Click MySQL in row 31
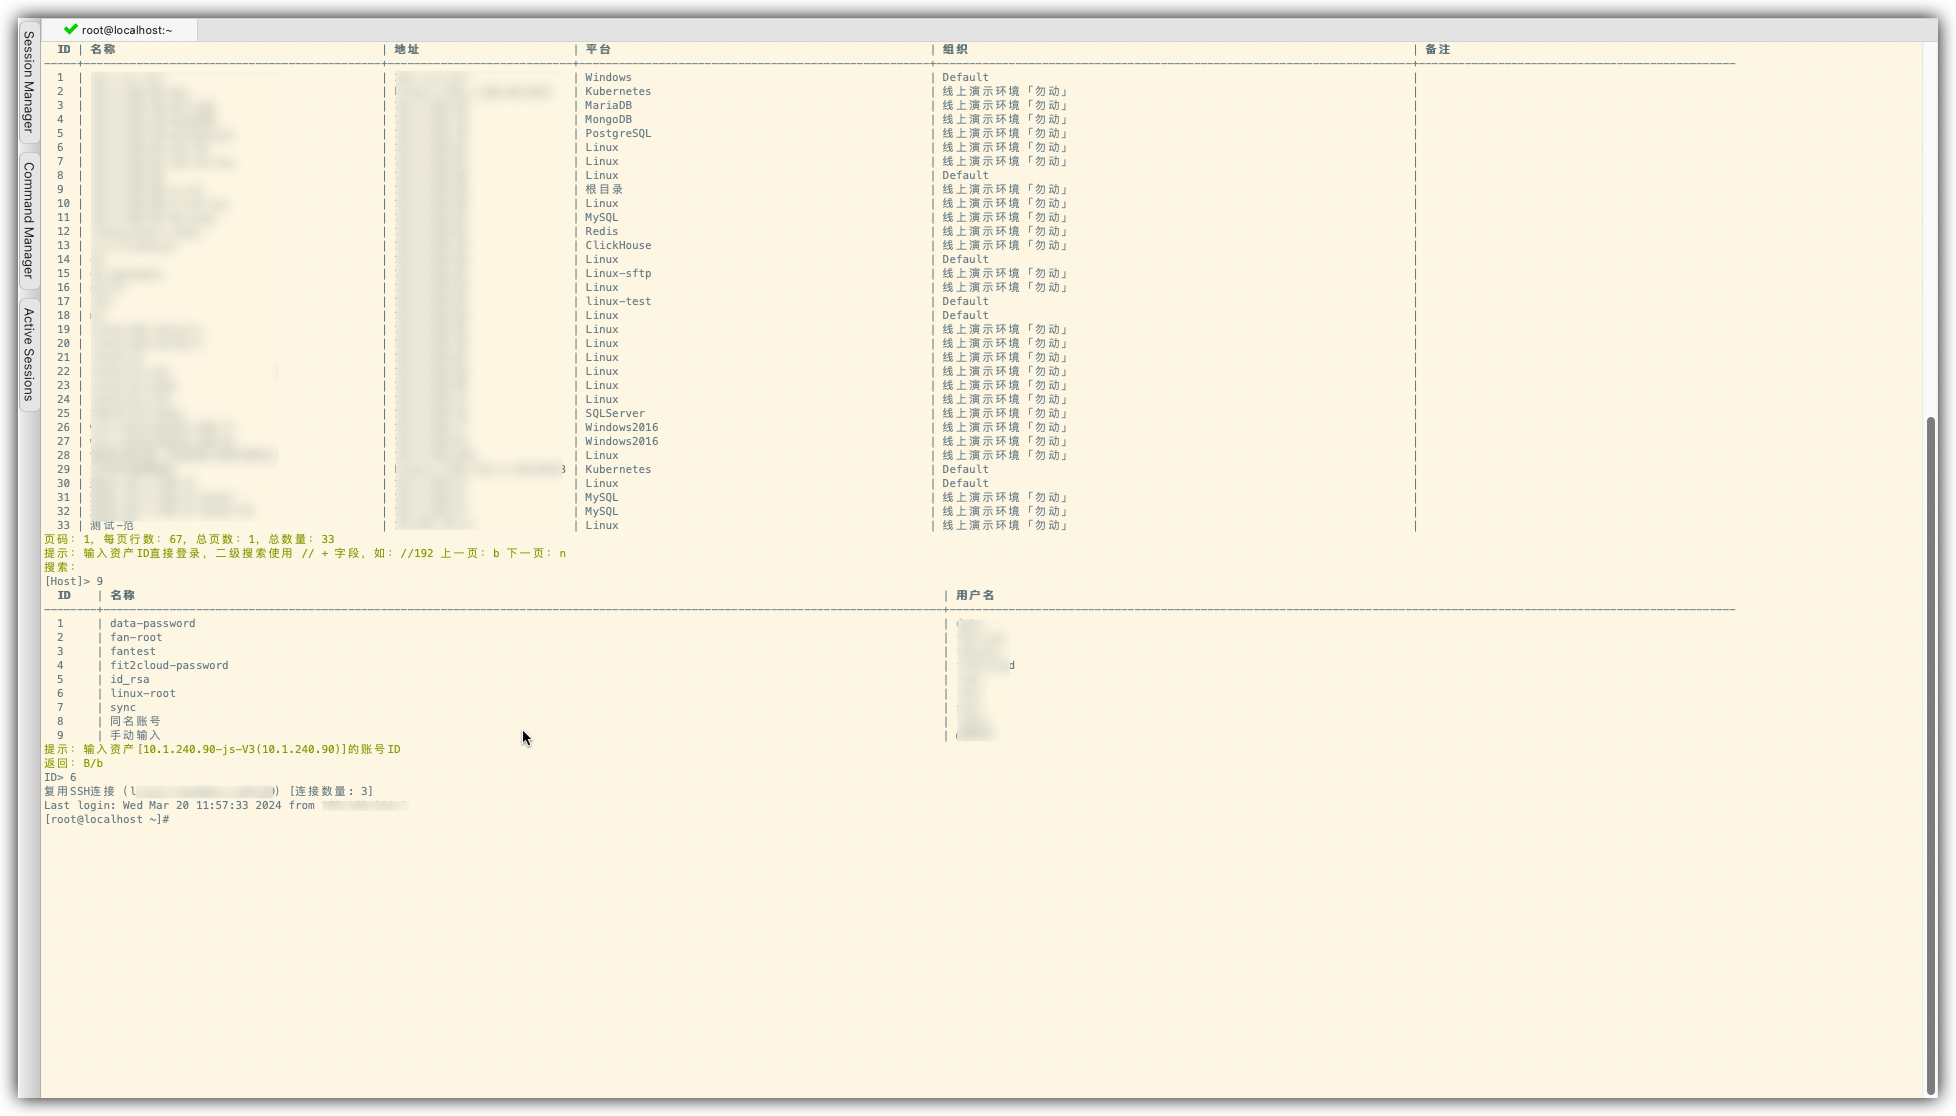 pyautogui.click(x=602, y=497)
